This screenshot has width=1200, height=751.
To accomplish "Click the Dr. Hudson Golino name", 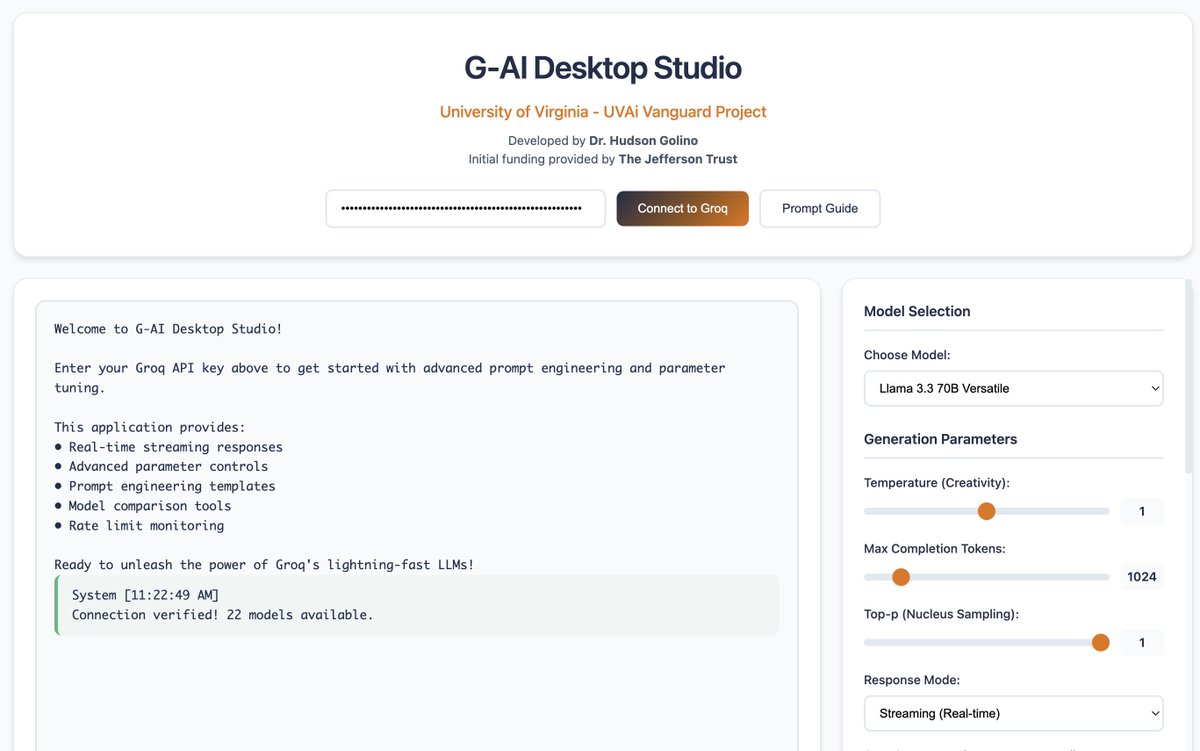I will [x=644, y=141].
